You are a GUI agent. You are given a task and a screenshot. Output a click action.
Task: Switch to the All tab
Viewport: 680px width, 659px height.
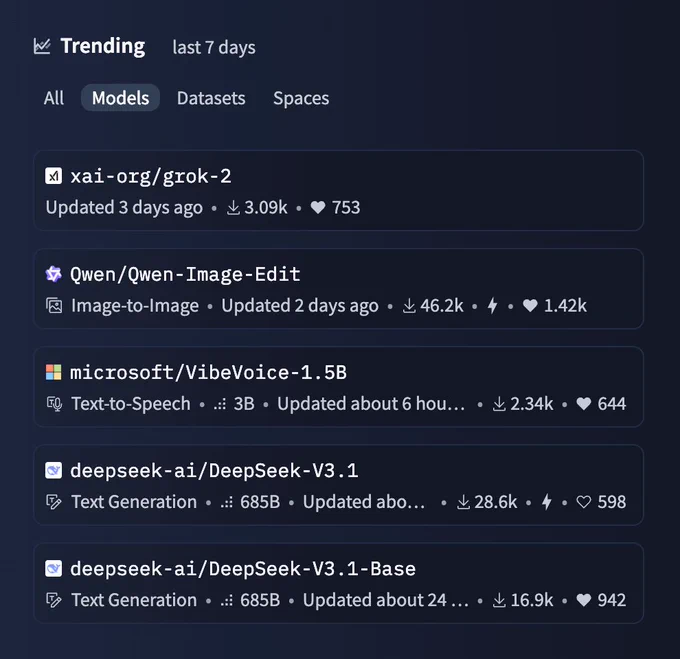54,98
